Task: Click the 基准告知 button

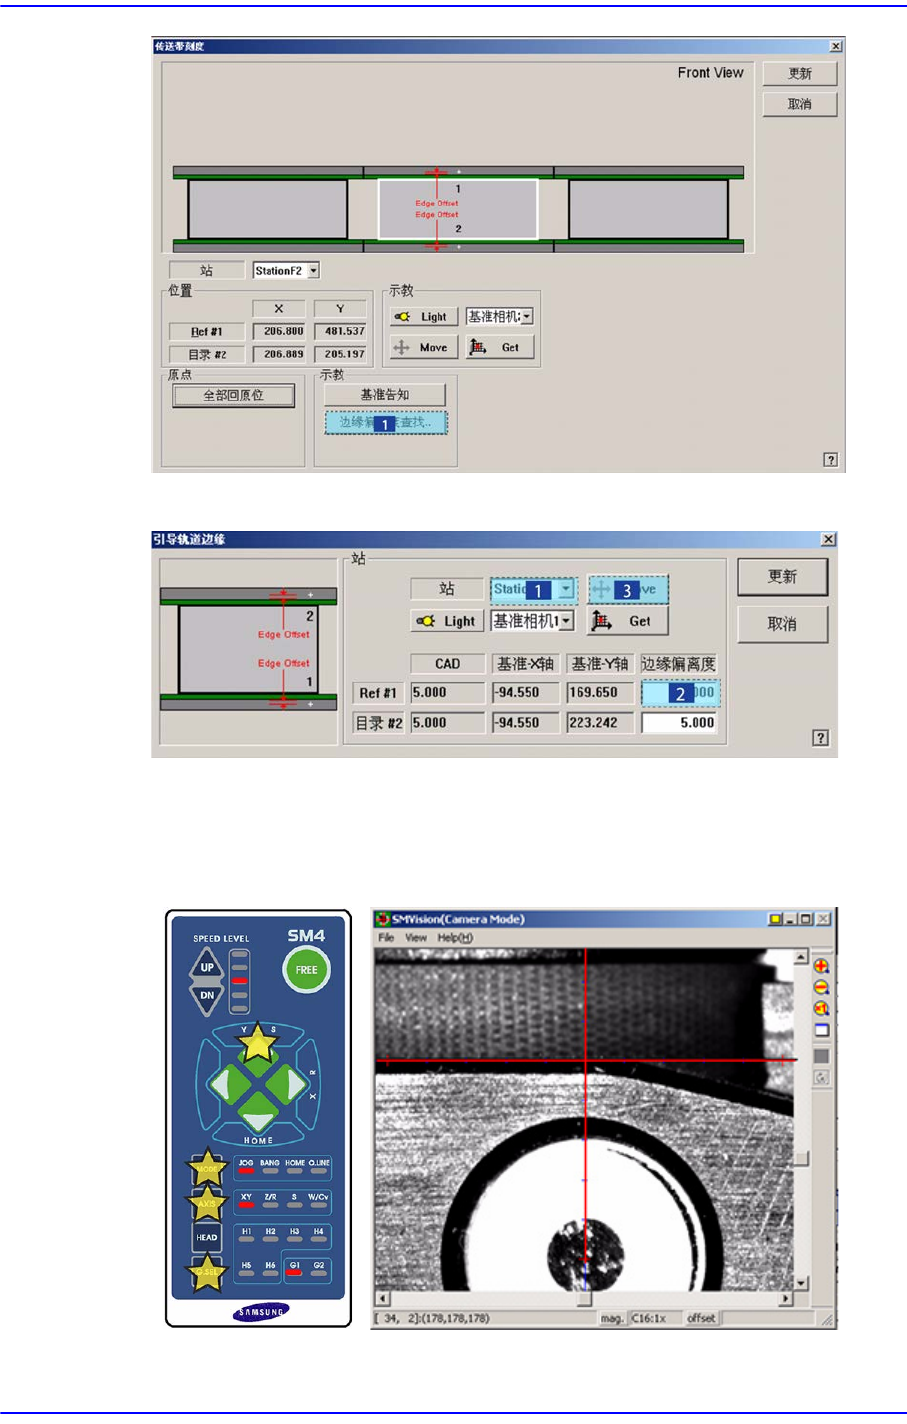Action: [x=385, y=395]
